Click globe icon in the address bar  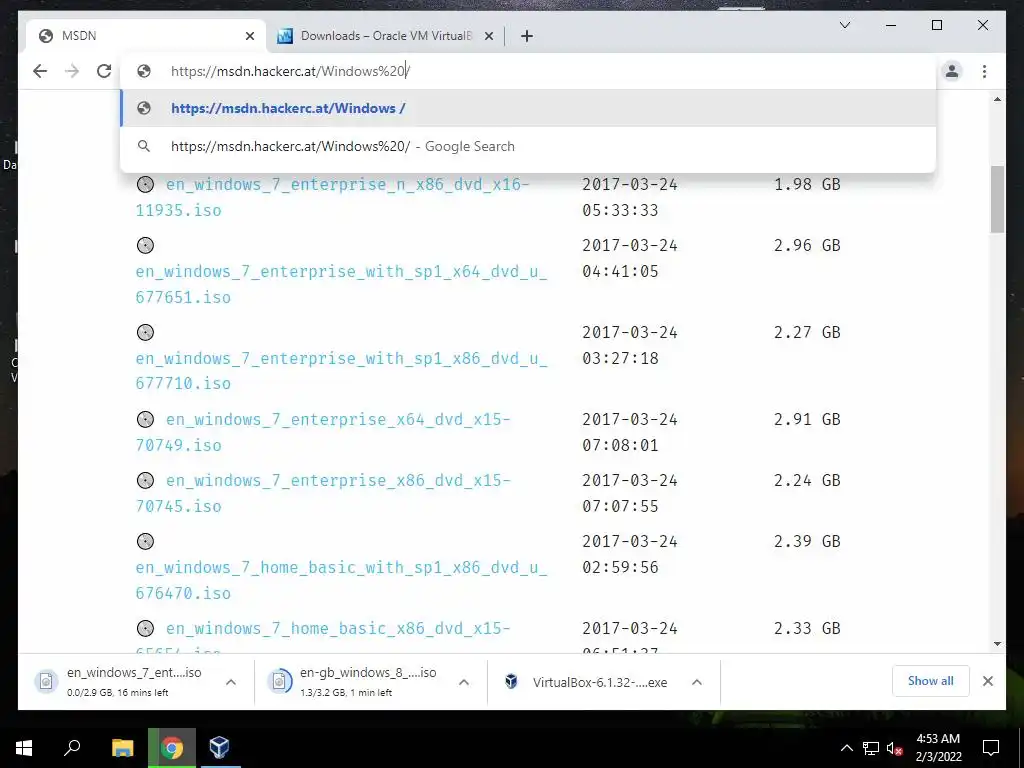(144, 71)
